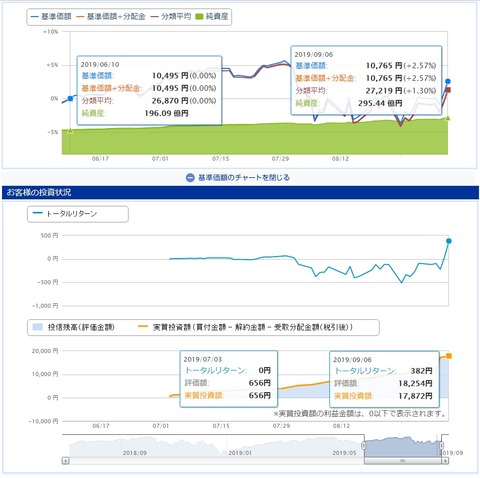Click the 295.44 億円 純資産 value
The image size is (480, 478).
[x=380, y=103]
